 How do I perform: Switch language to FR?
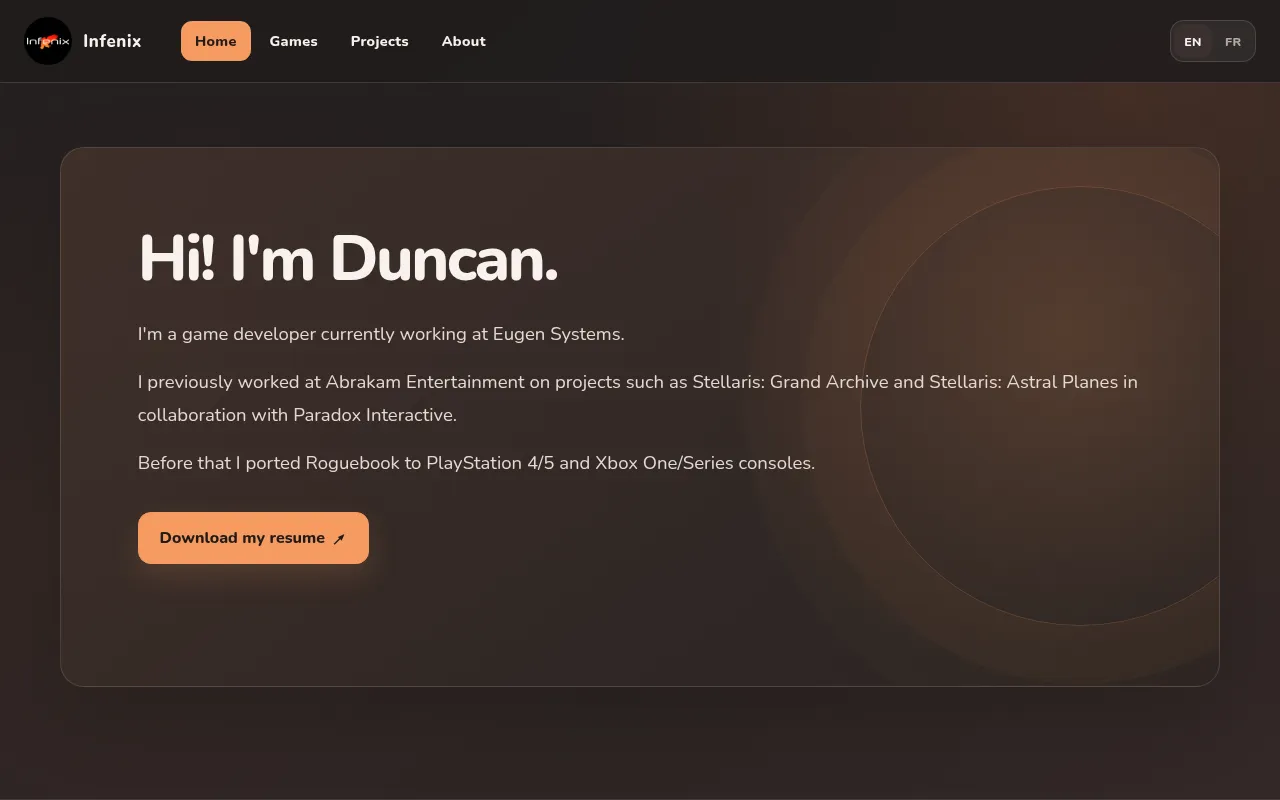[1233, 42]
